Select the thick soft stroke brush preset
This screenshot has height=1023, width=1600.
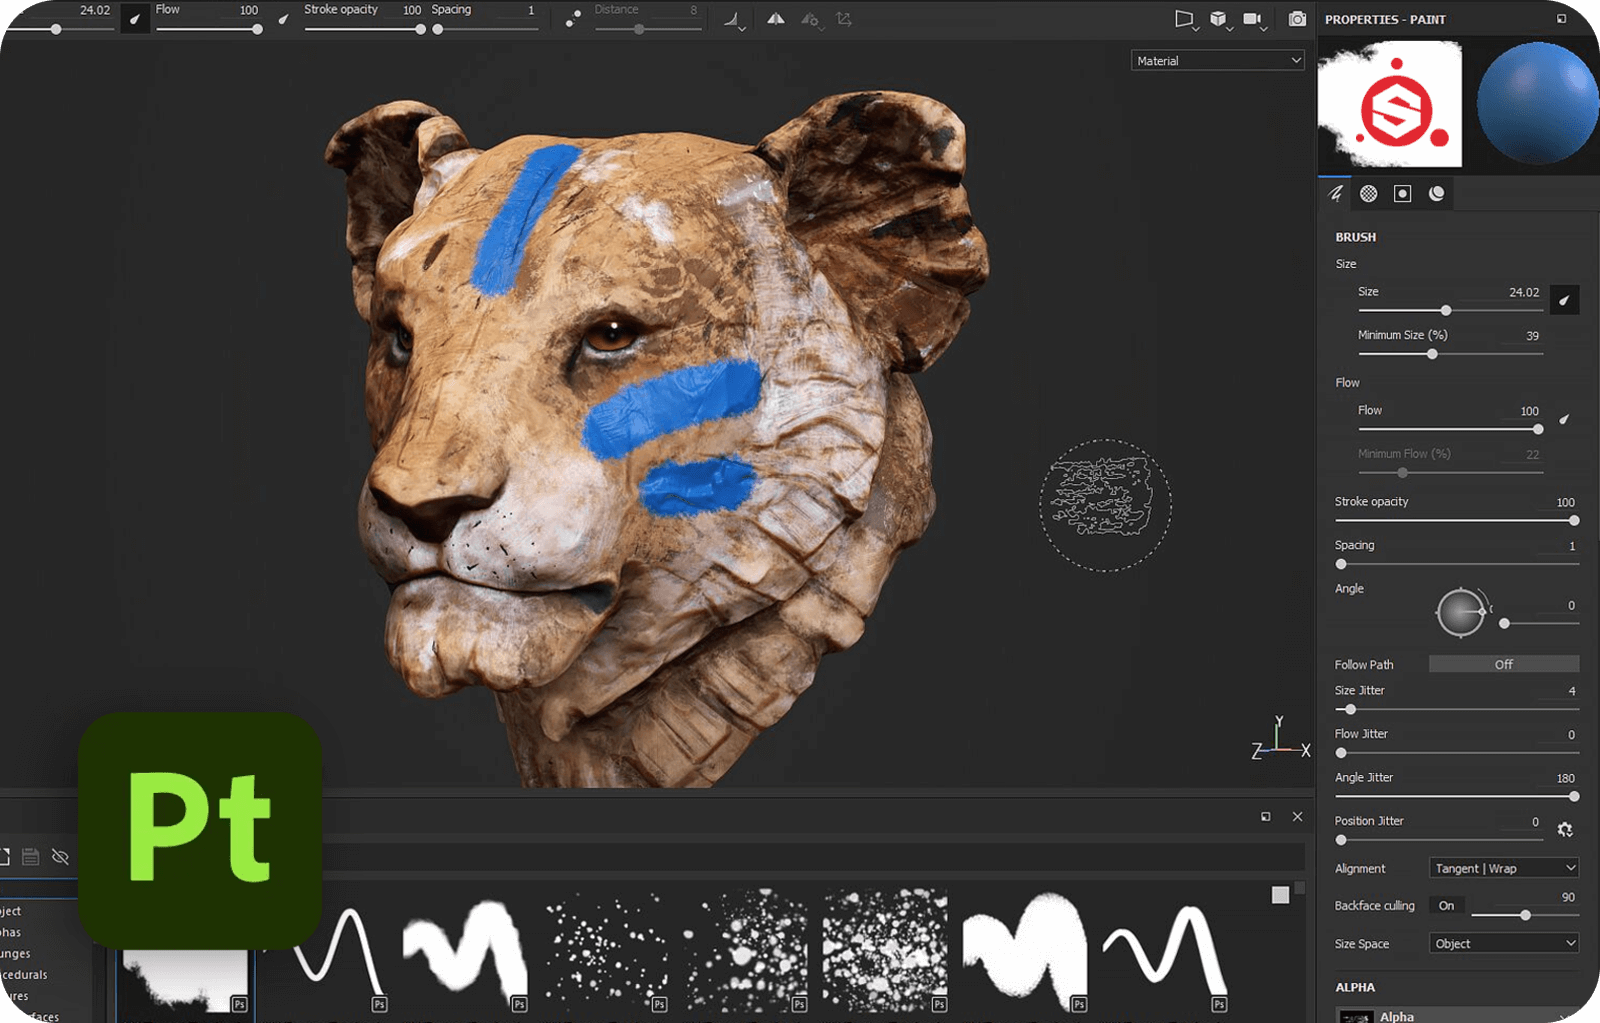click(x=466, y=954)
